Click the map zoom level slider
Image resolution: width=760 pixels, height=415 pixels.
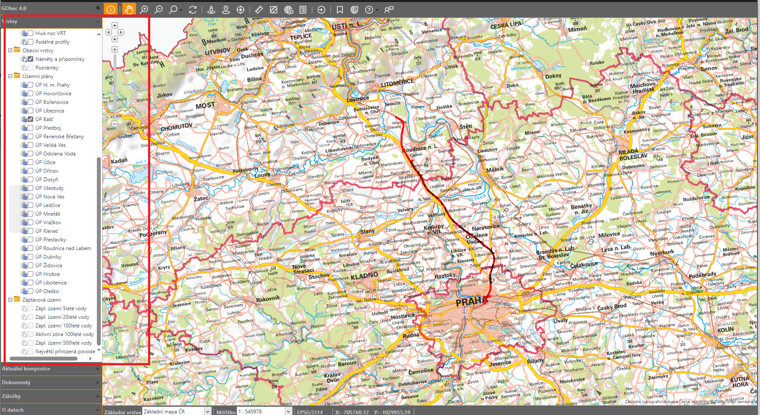[114, 90]
